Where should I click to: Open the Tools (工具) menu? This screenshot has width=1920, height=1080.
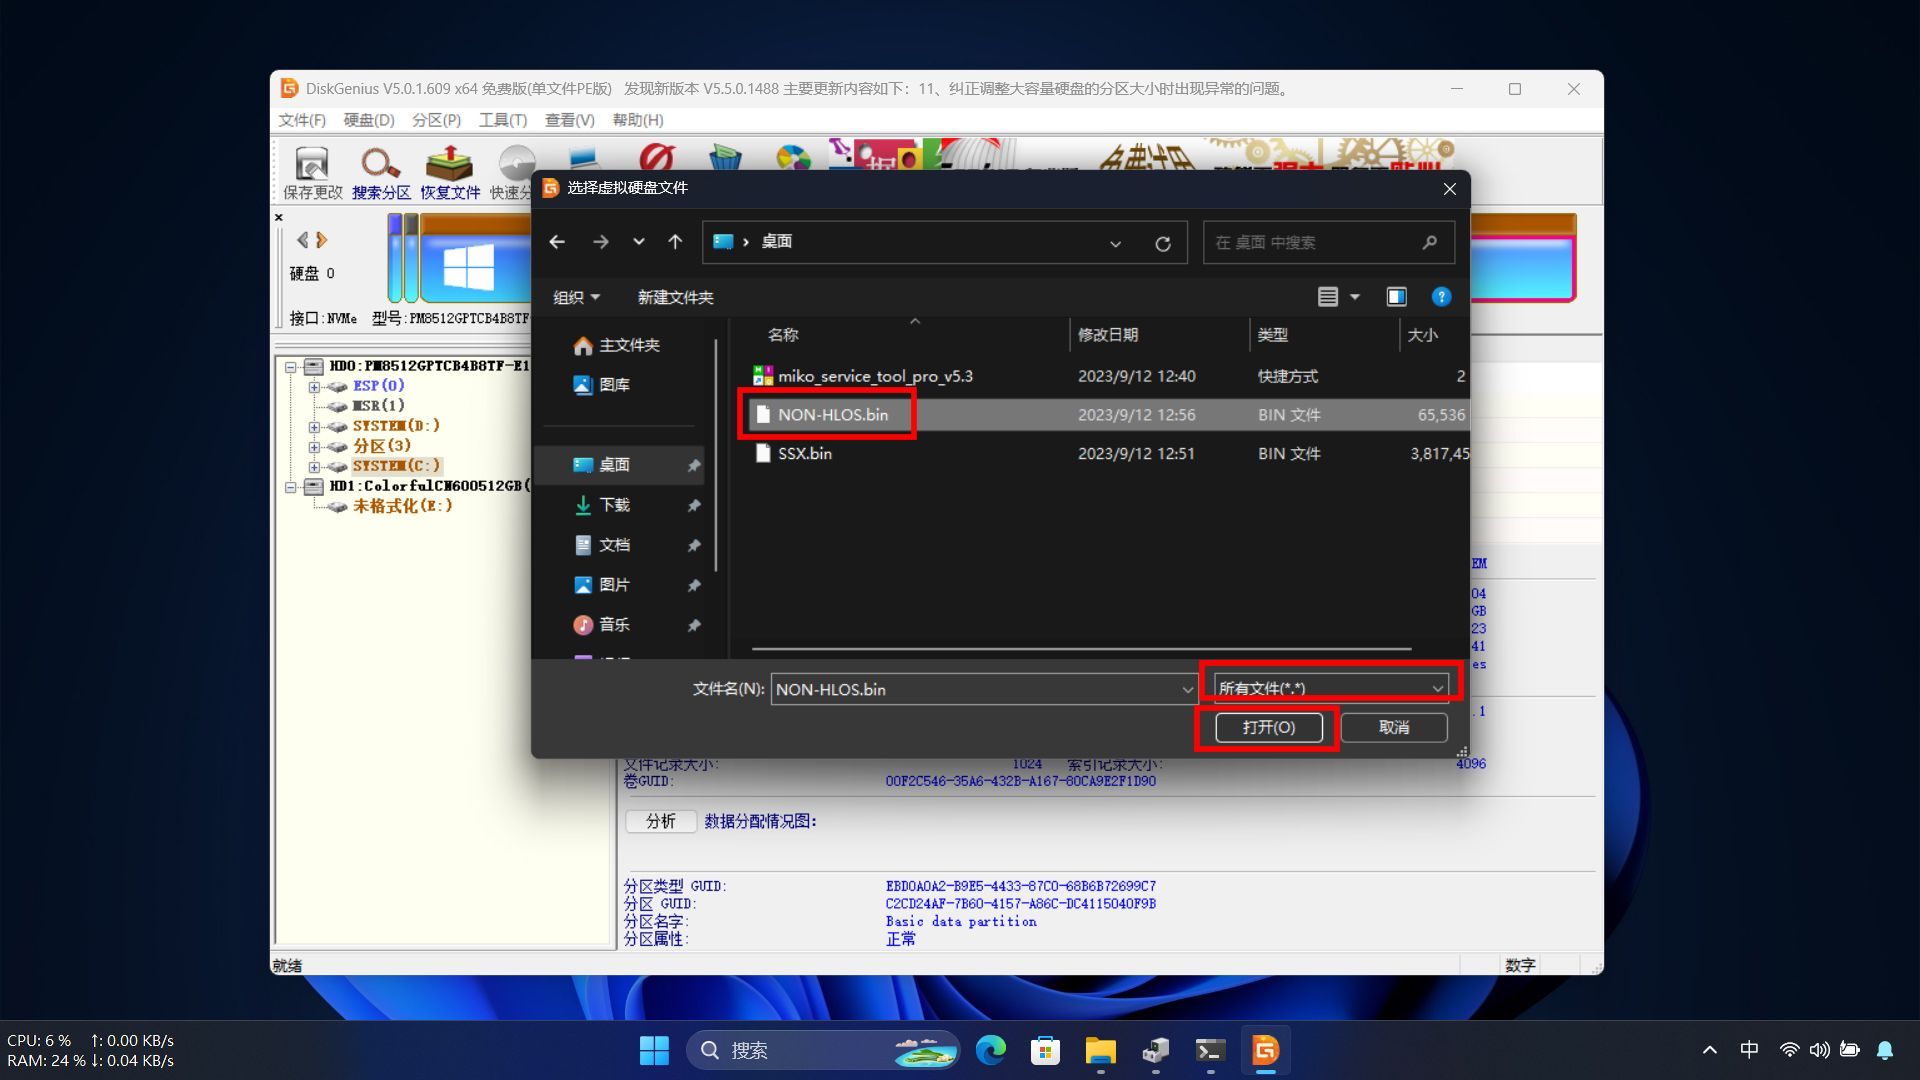[x=502, y=120]
